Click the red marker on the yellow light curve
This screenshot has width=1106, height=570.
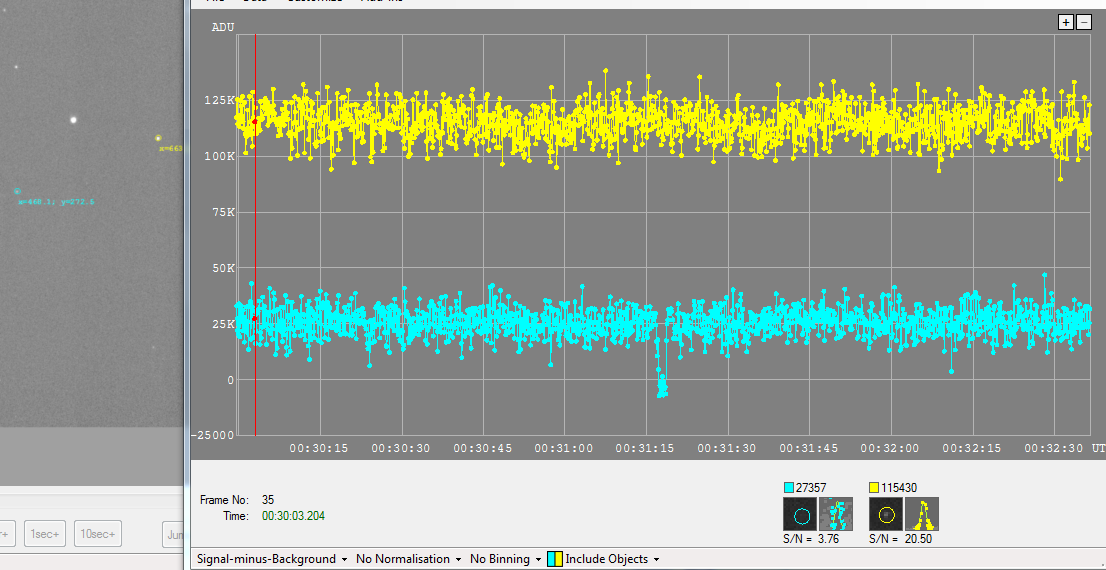255,121
